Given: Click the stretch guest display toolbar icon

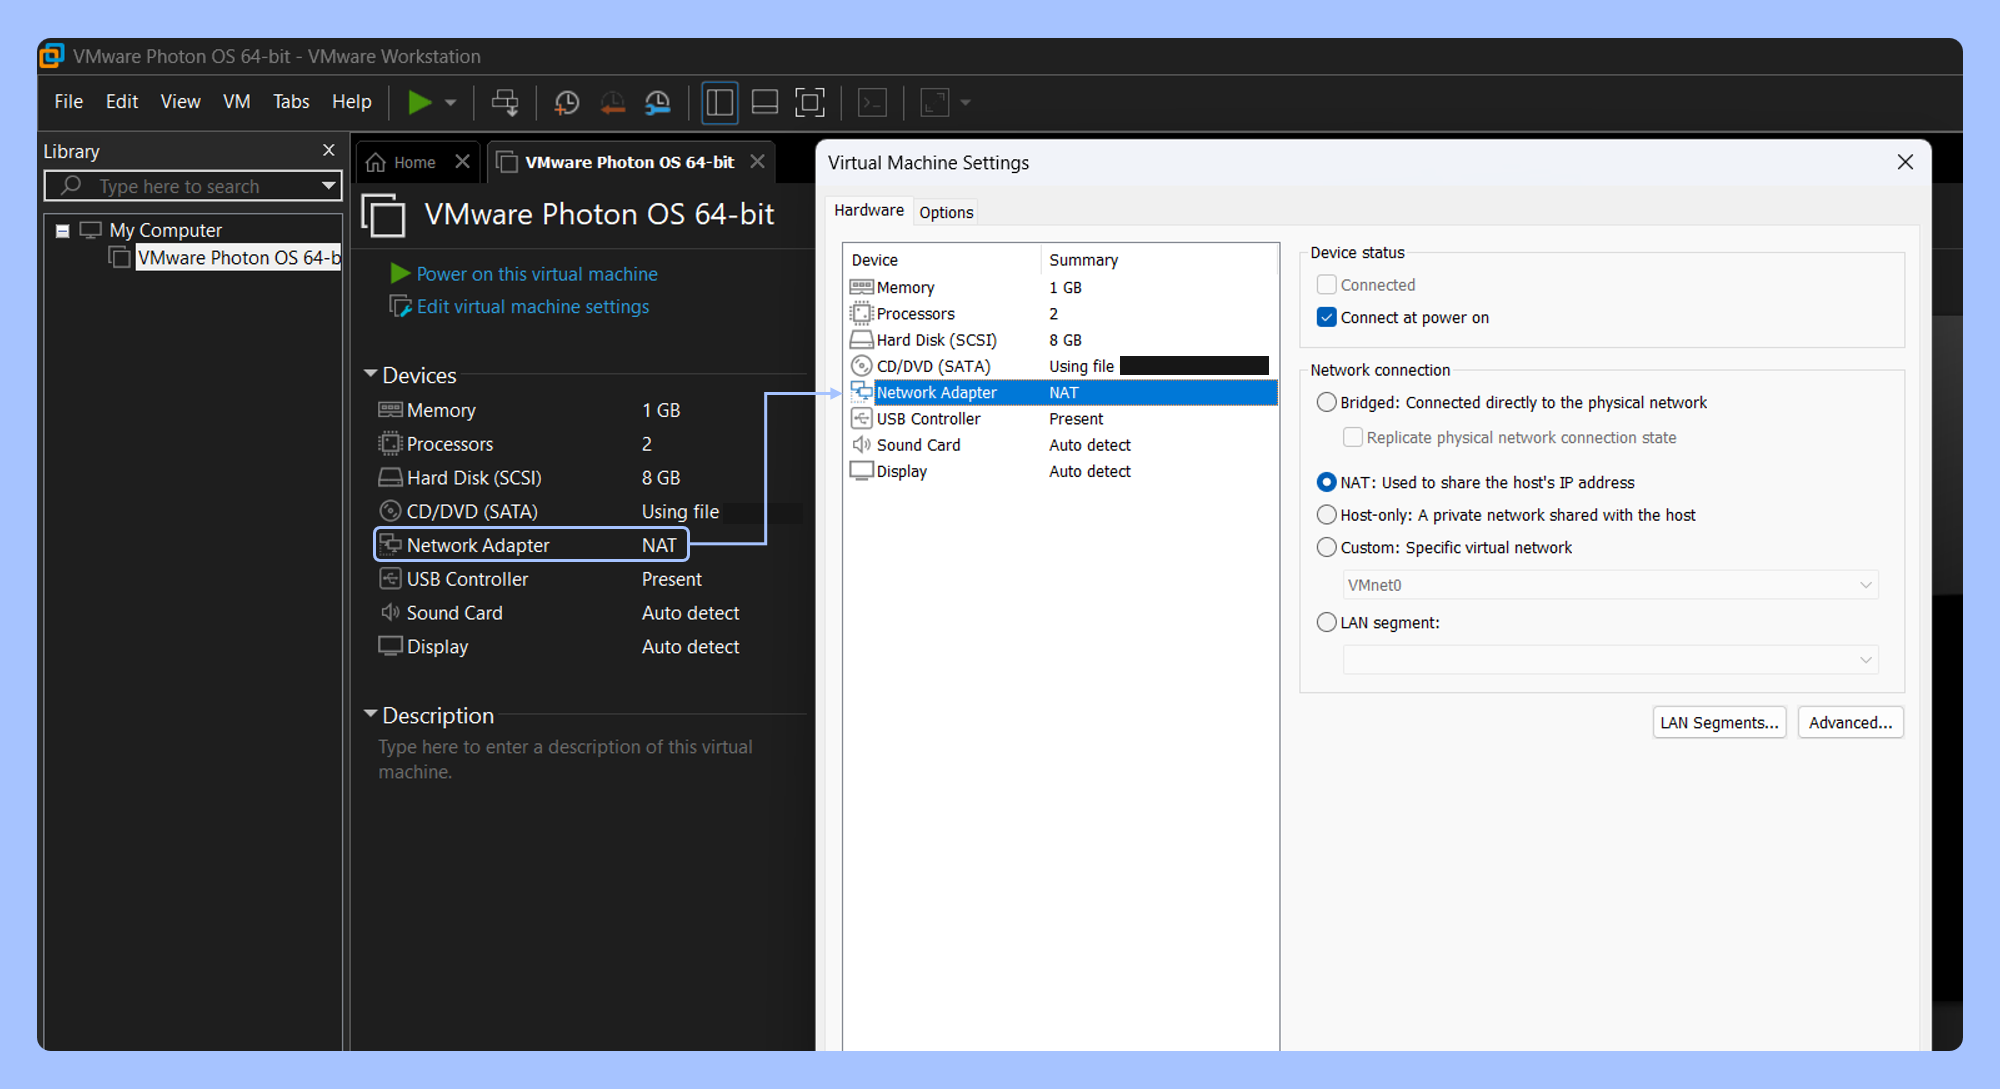Looking at the screenshot, I should pos(935,102).
